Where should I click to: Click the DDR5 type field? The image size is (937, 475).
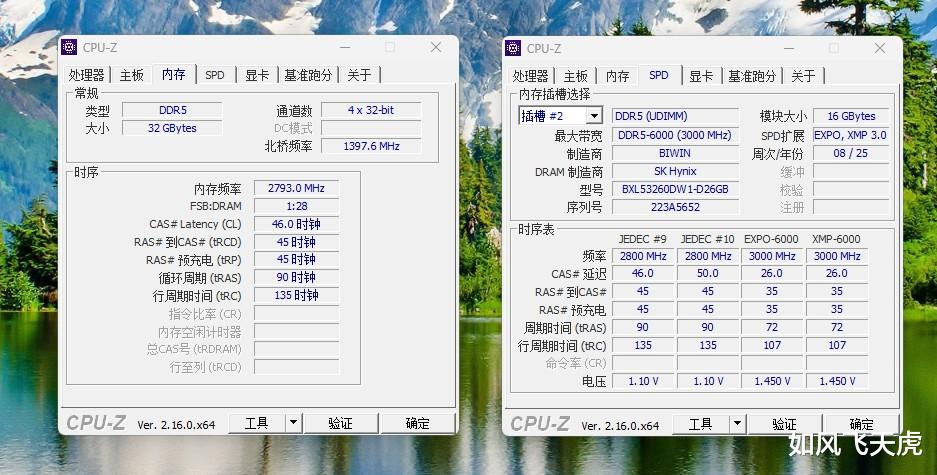pyautogui.click(x=172, y=110)
